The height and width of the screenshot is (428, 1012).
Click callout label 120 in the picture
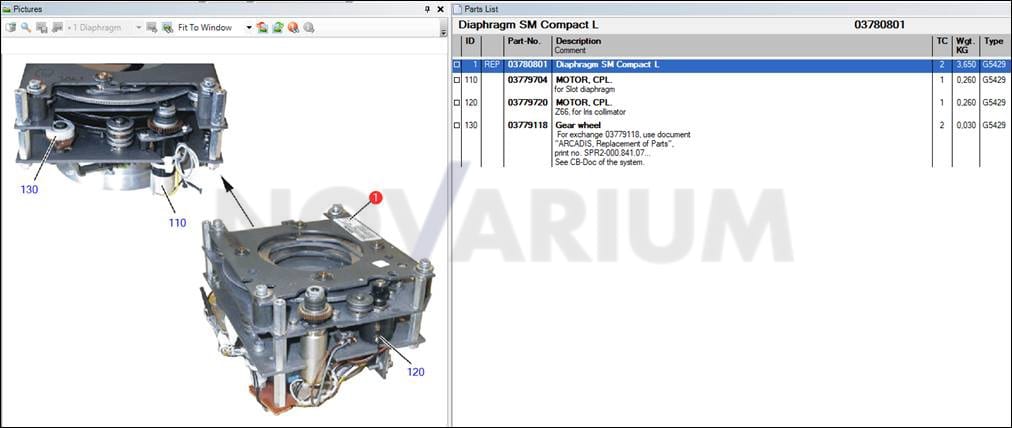[416, 372]
